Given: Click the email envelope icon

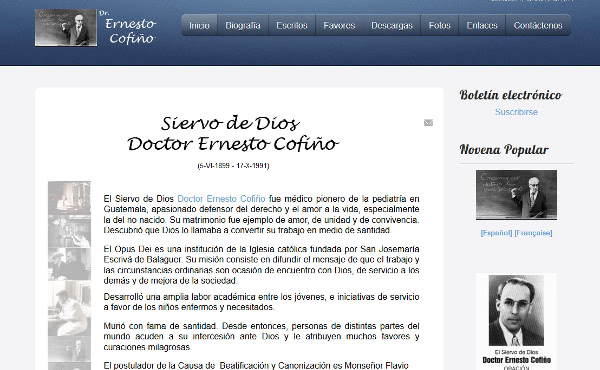Looking at the screenshot, I should pos(429,122).
